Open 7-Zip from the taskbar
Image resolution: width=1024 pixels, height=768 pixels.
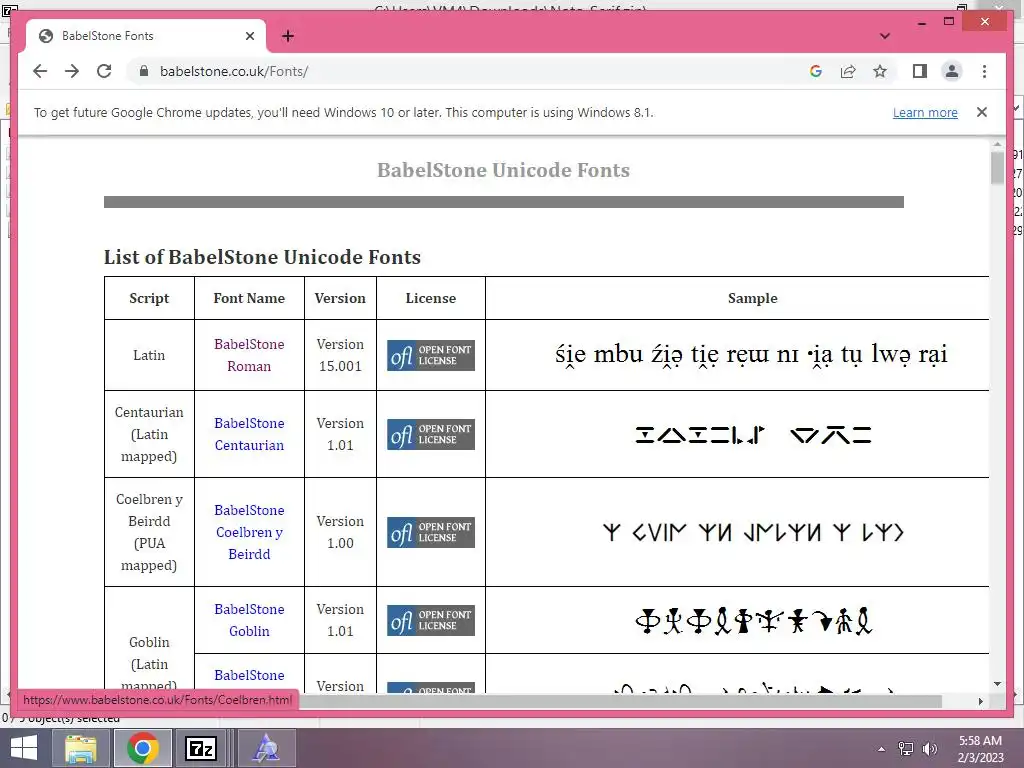(x=200, y=748)
